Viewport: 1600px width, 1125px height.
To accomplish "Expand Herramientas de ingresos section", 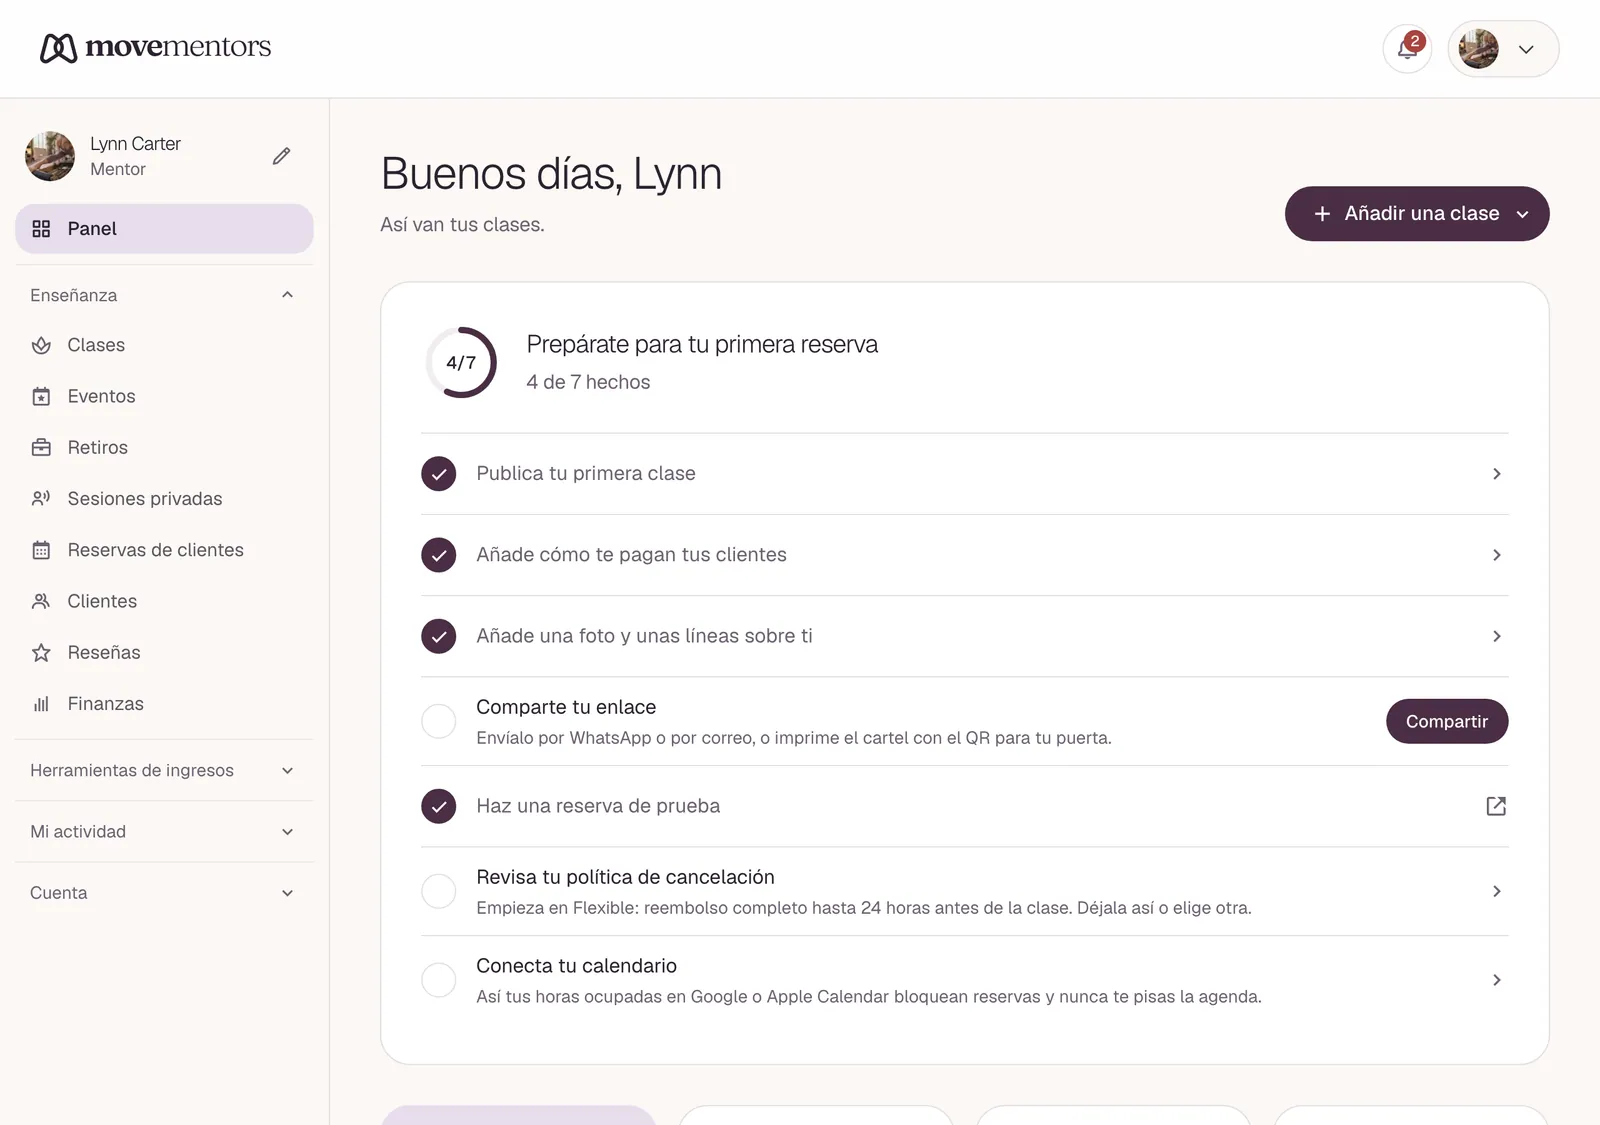I will 164,771.
